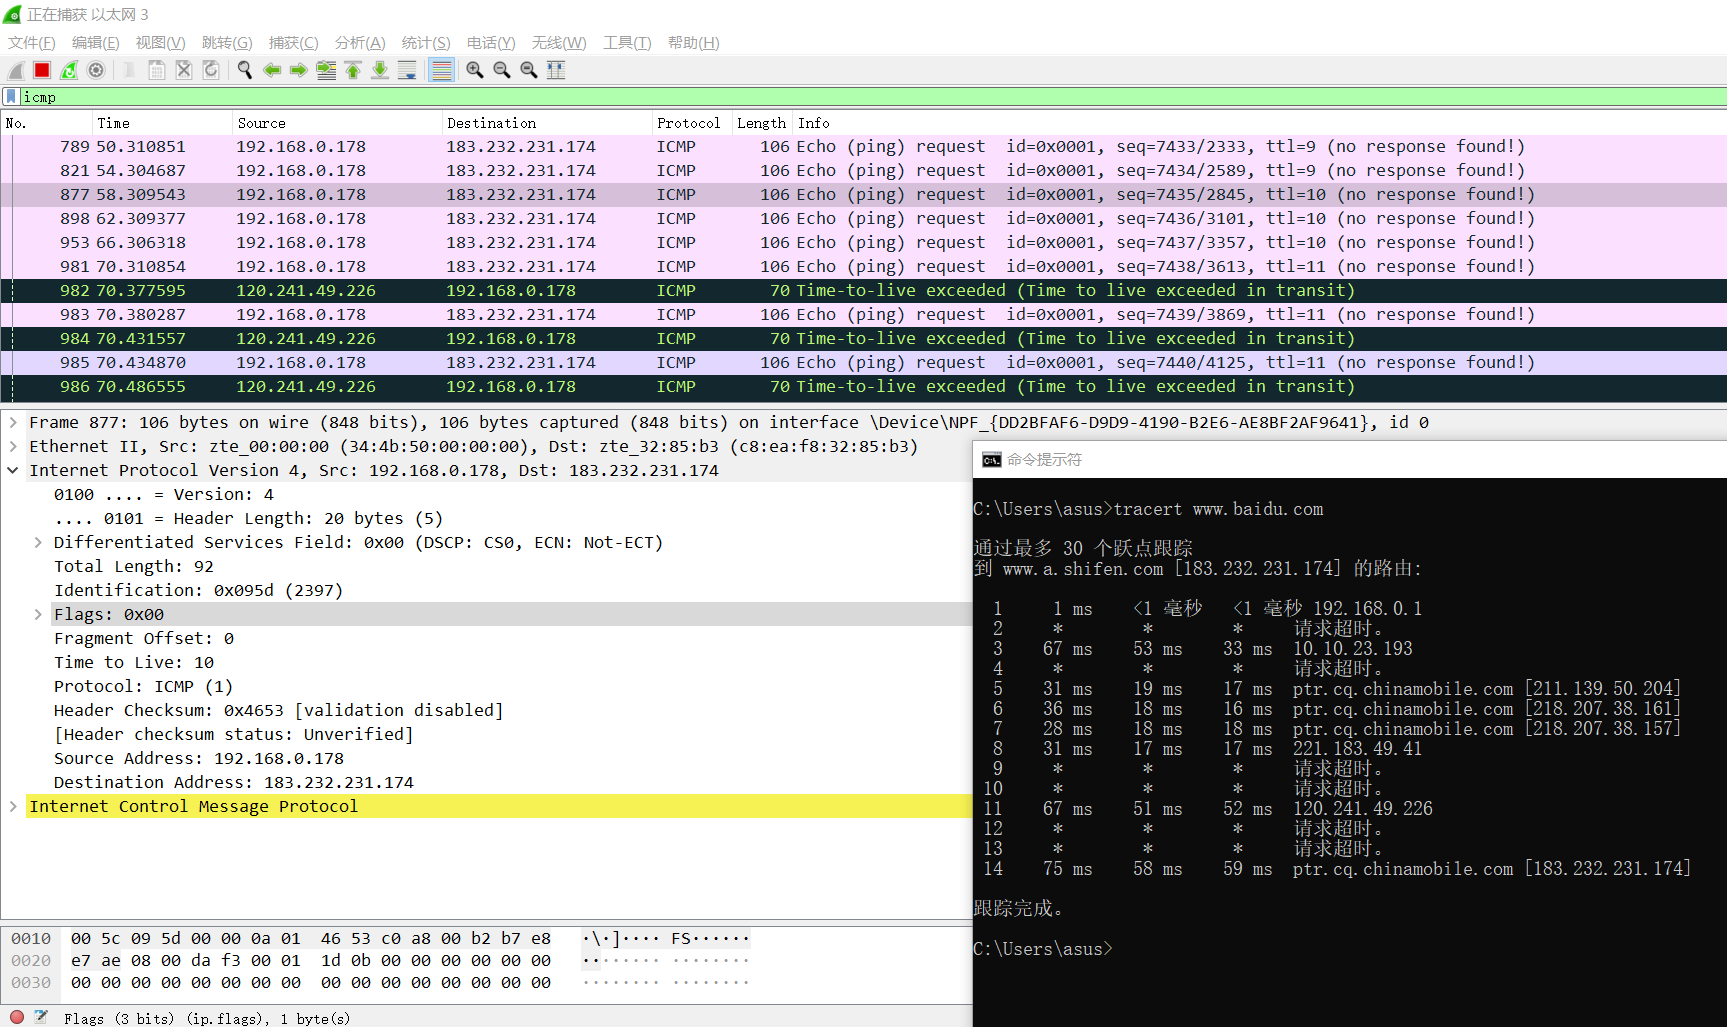
Task: Click the expert information red circle icon
Action: [16, 1017]
